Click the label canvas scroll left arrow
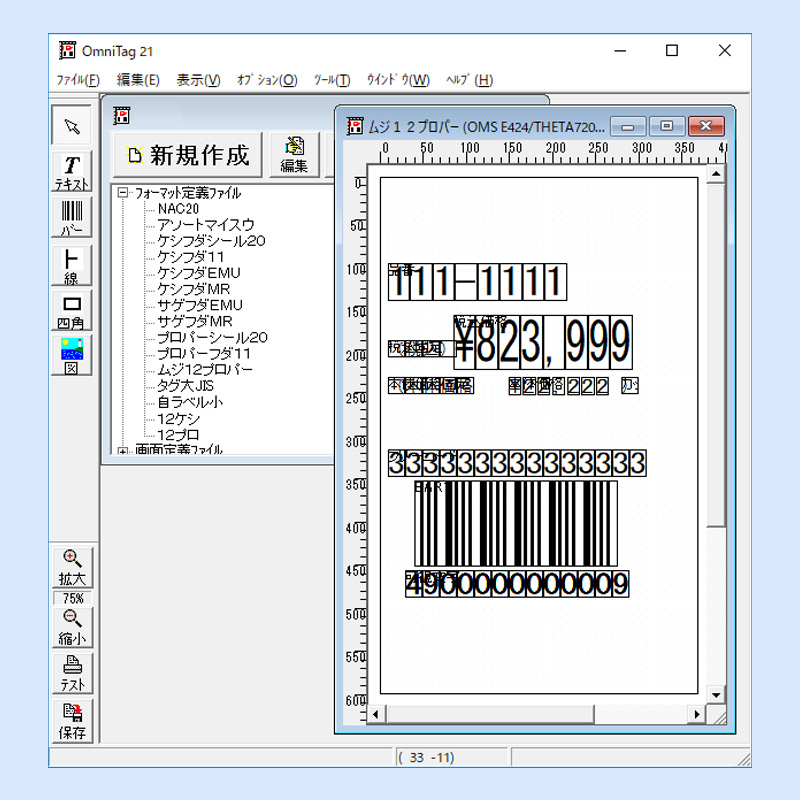The image size is (800, 800). pos(376,714)
